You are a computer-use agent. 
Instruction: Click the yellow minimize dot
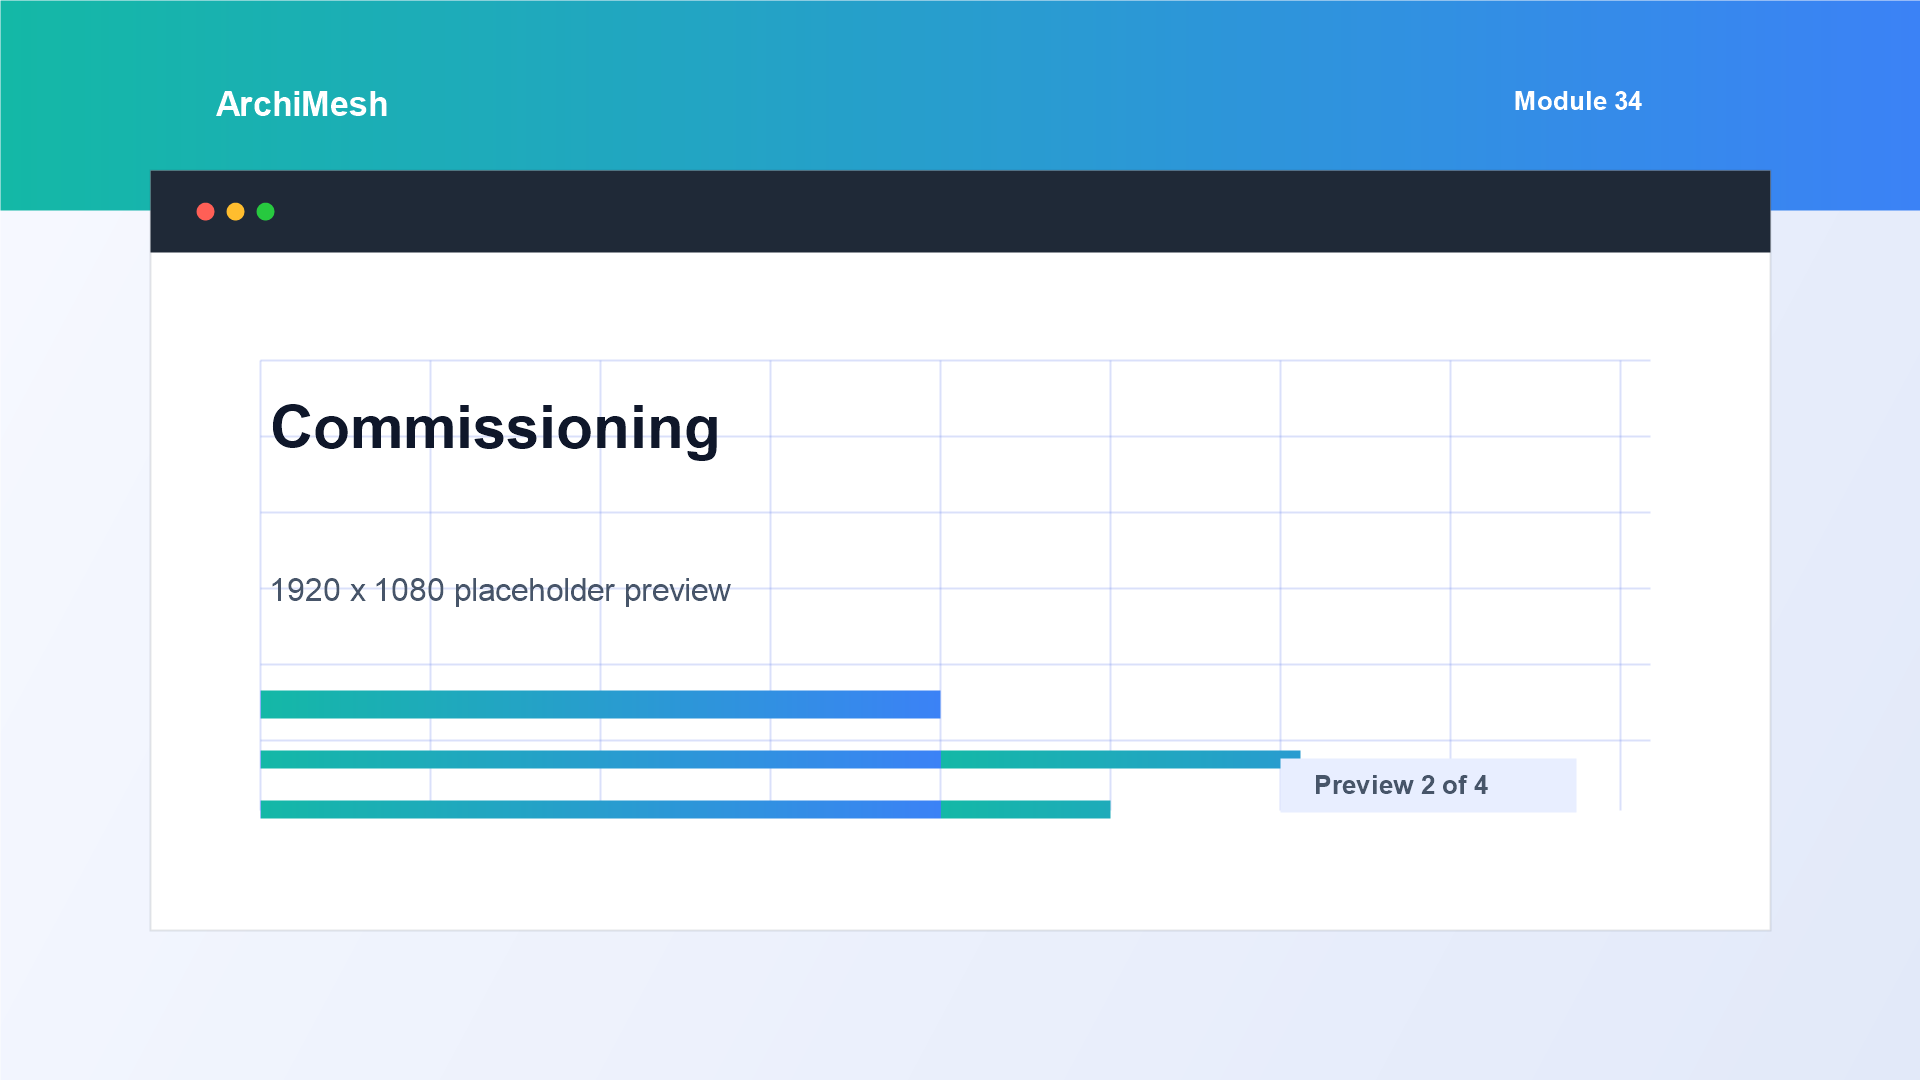click(x=236, y=212)
